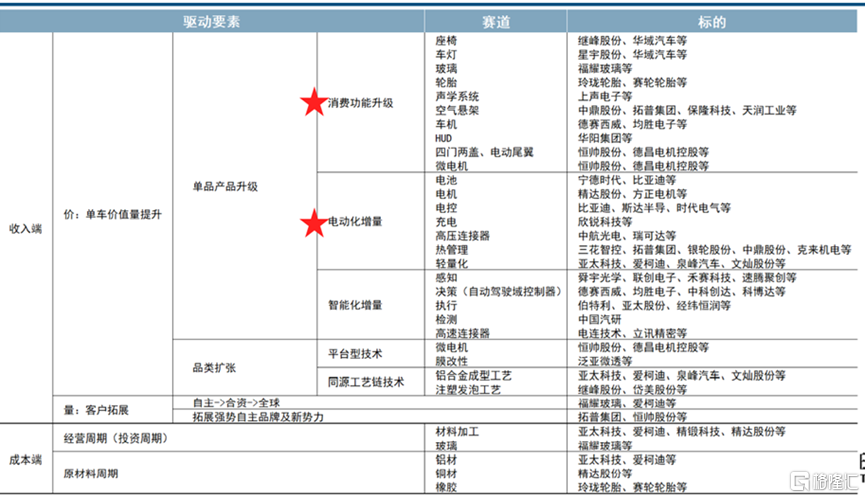
Task: Select the 经营周期(投资周期) cell
Action: (115, 438)
